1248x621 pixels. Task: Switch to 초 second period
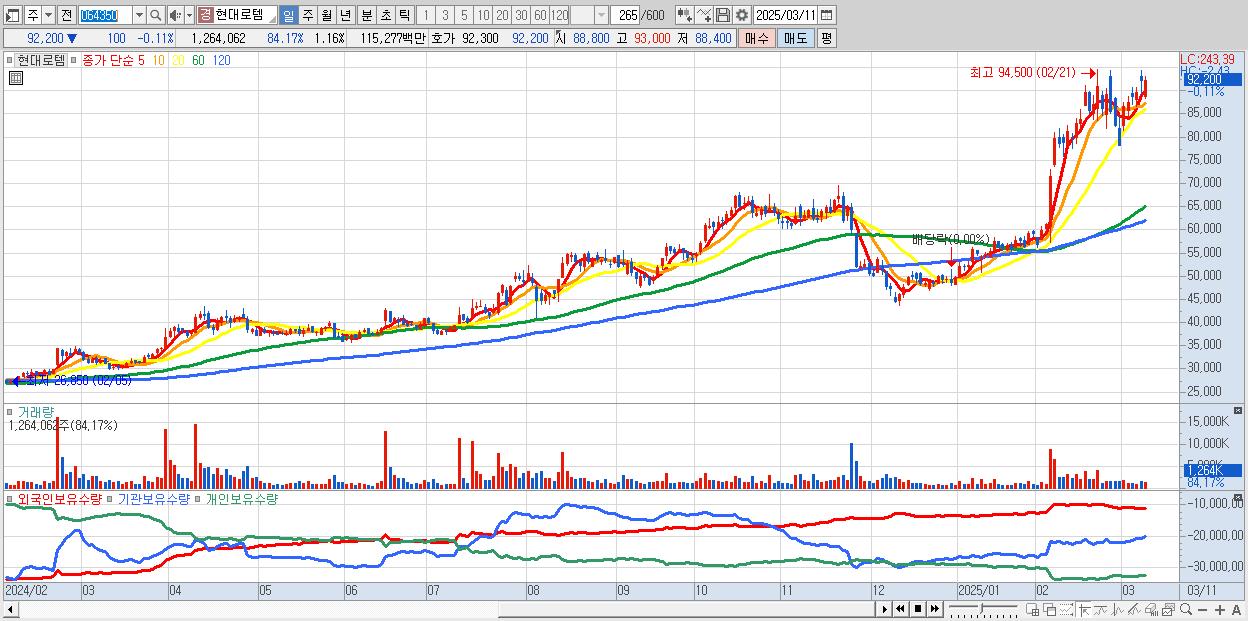coord(386,15)
